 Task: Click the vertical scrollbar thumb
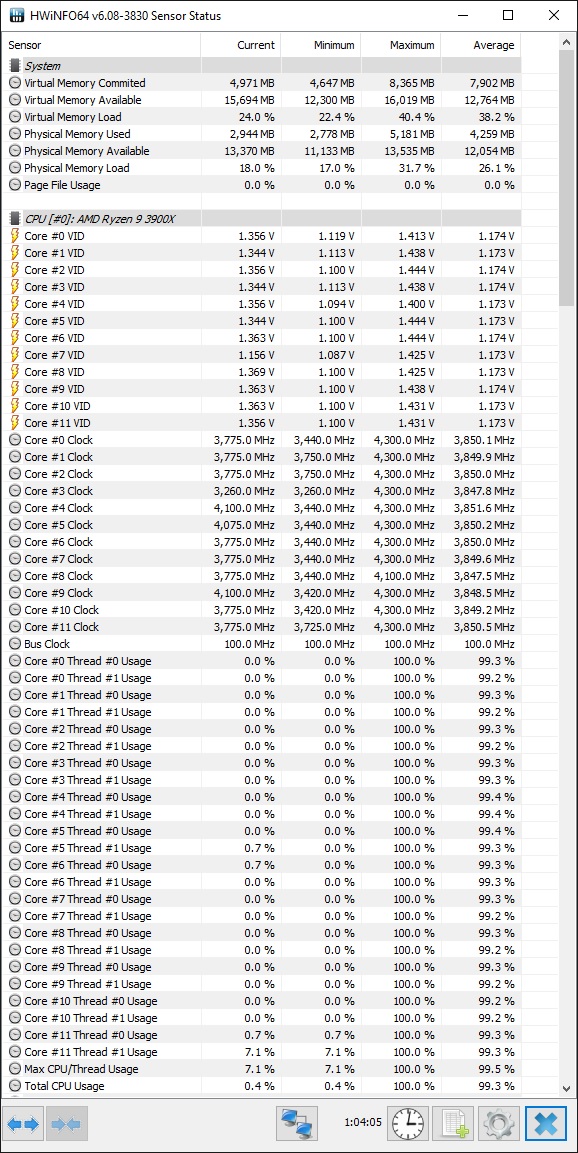(x=566, y=178)
